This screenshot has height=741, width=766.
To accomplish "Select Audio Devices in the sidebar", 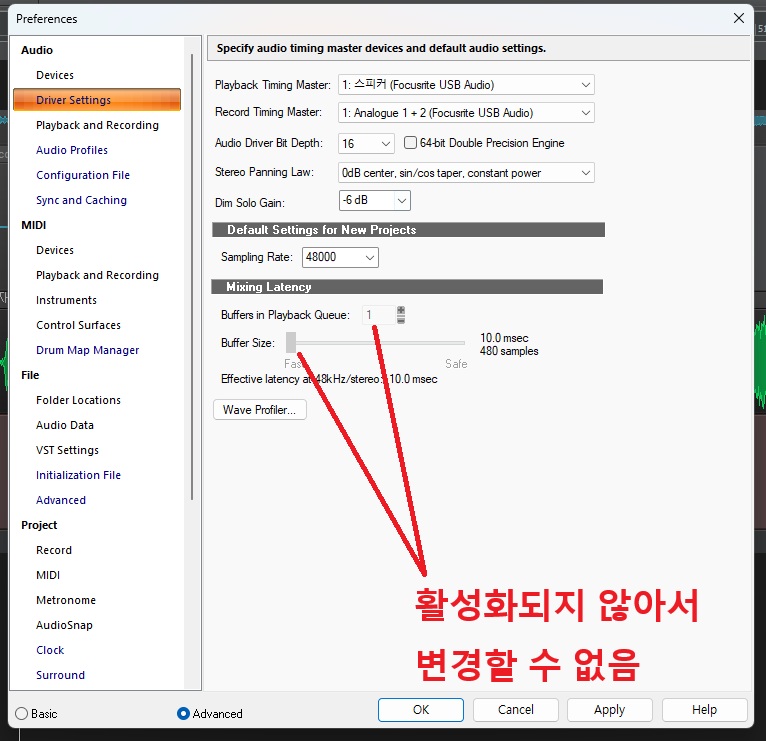I will (55, 75).
